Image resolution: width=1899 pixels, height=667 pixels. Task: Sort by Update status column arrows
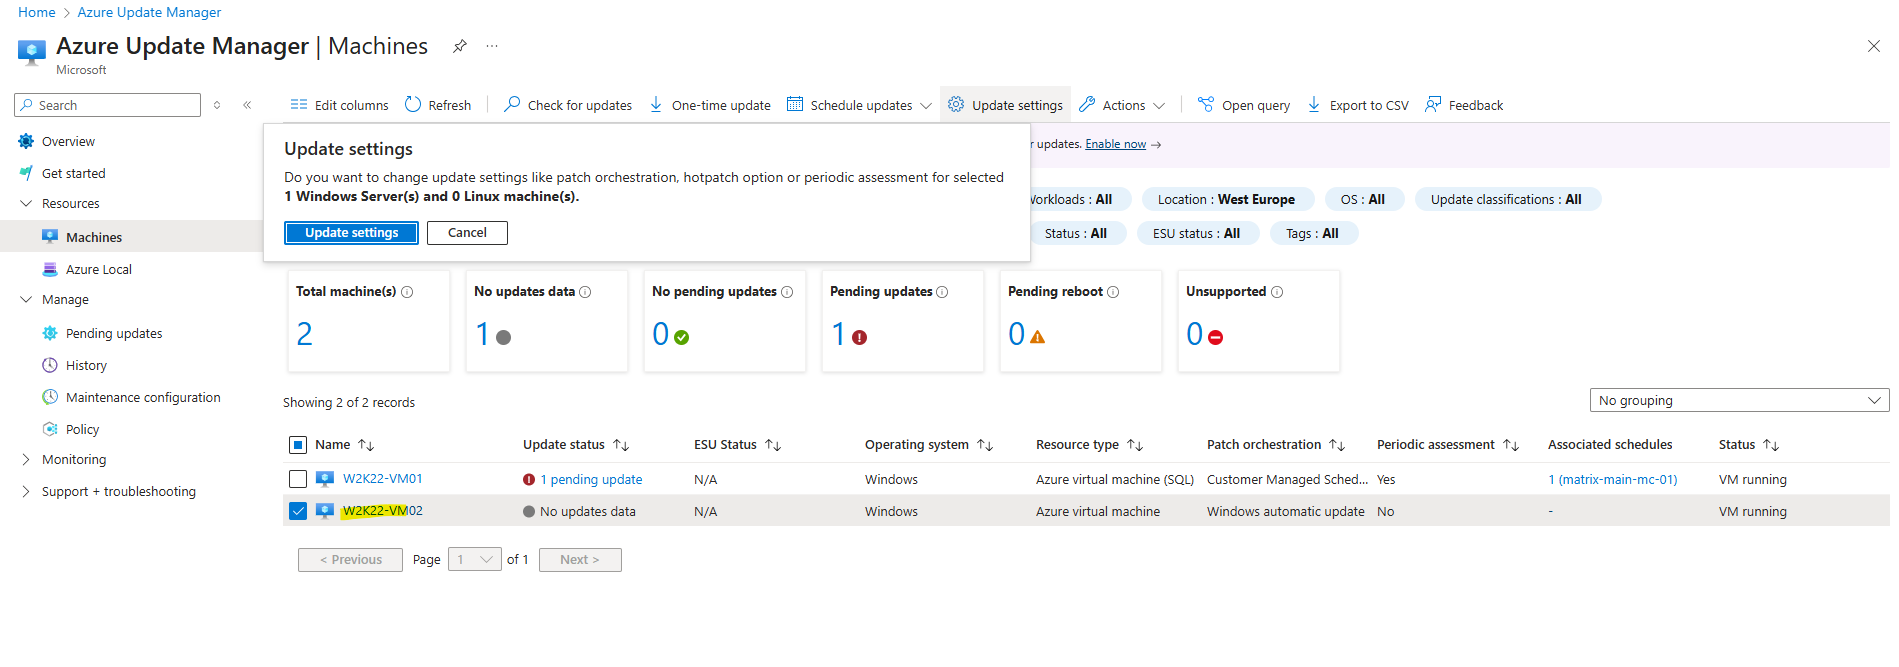pos(621,445)
